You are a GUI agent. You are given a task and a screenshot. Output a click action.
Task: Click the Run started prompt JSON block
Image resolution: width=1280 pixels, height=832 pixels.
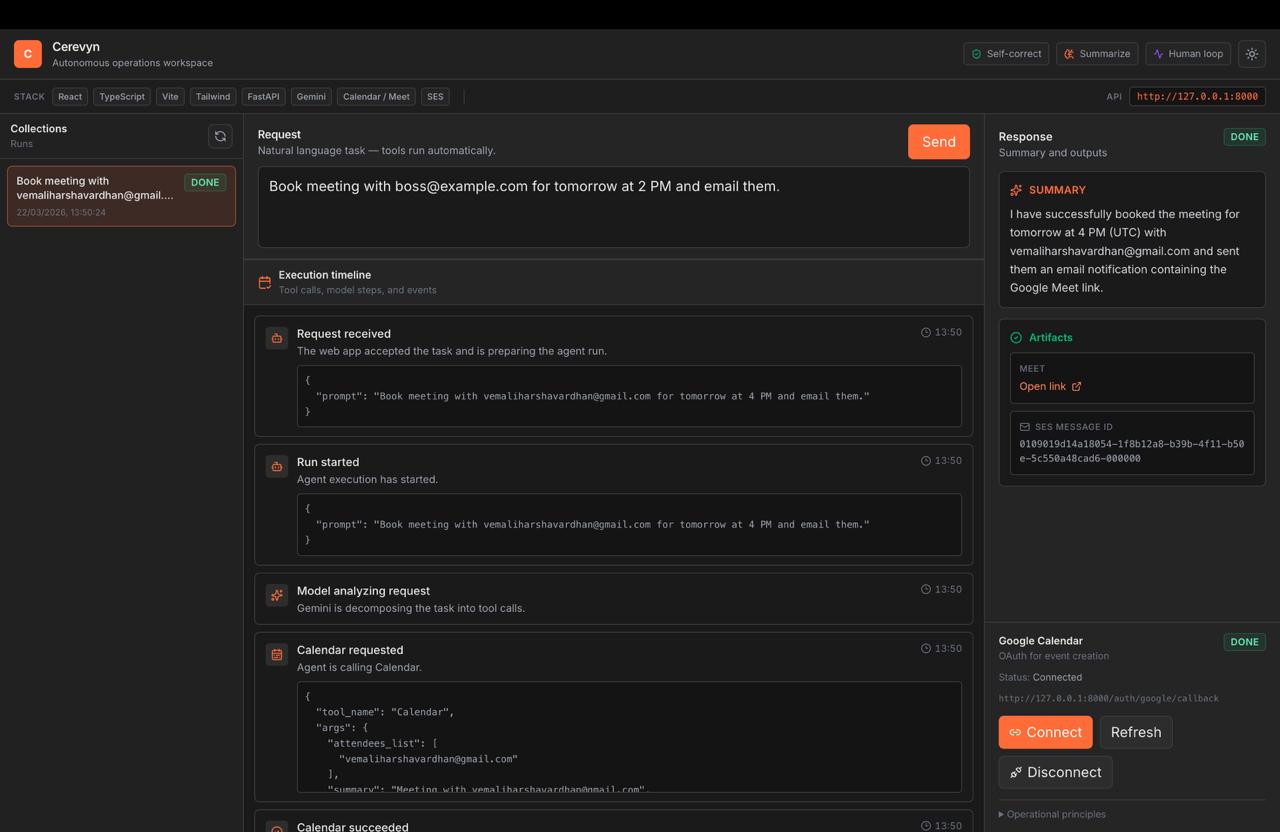click(629, 524)
